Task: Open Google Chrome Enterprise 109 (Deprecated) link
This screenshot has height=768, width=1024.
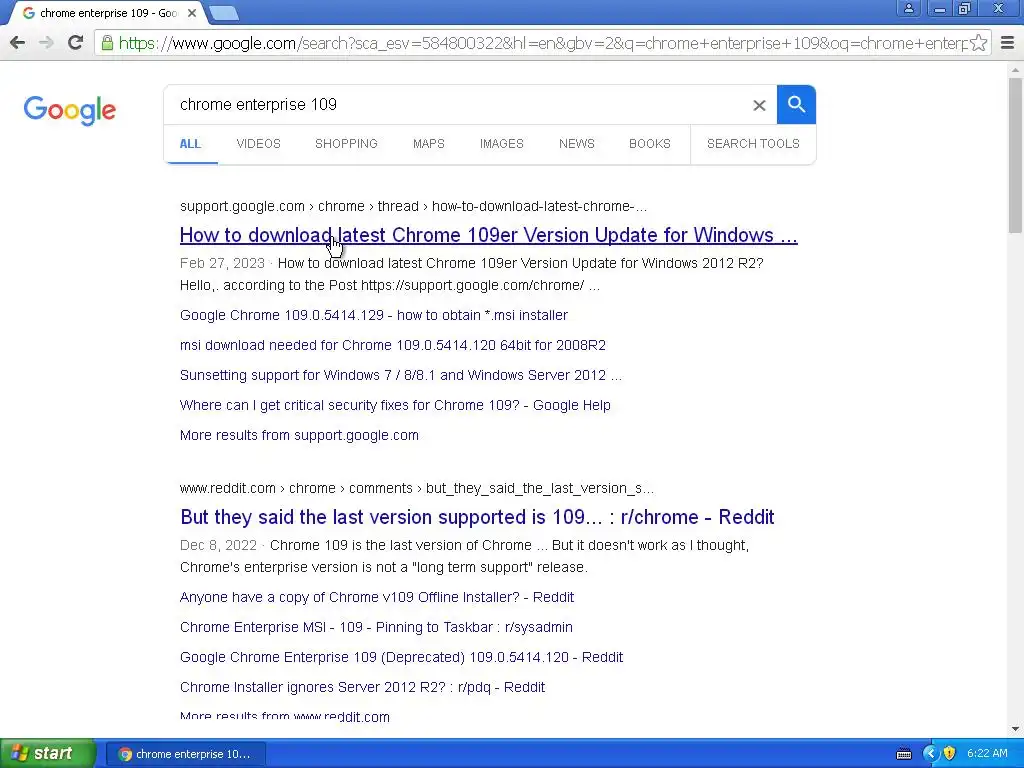Action: 401,658
